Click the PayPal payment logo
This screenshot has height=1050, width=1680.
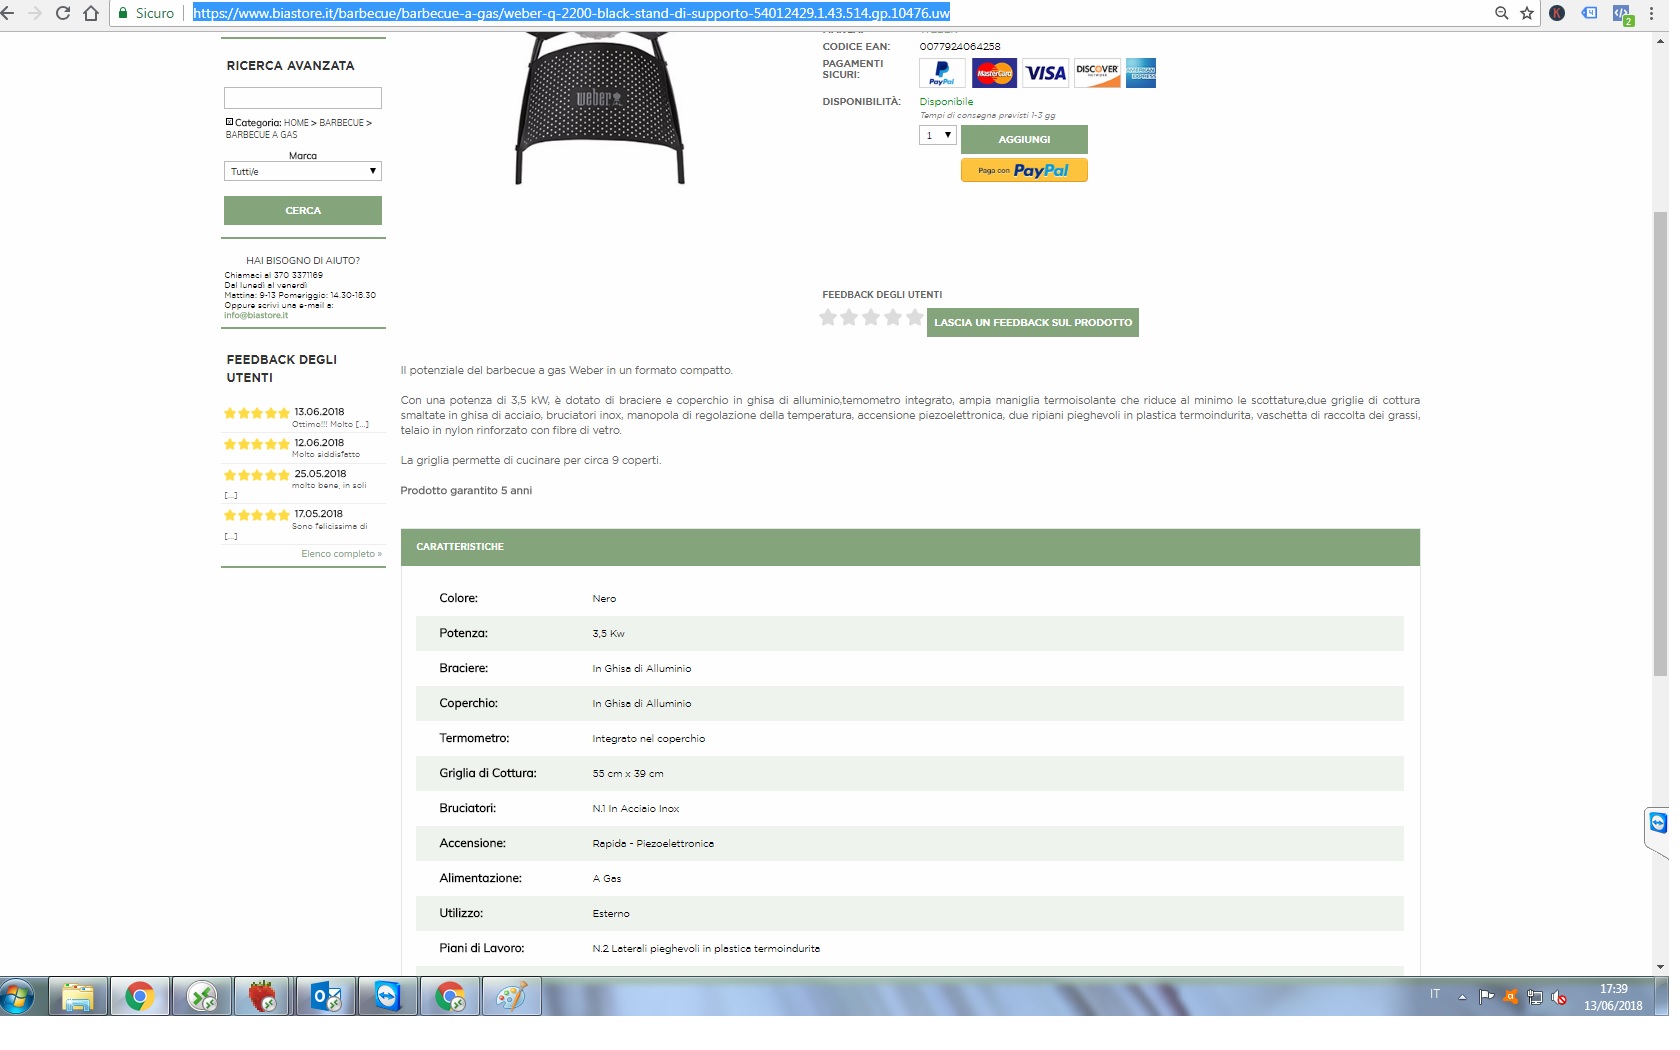point(942,73)
